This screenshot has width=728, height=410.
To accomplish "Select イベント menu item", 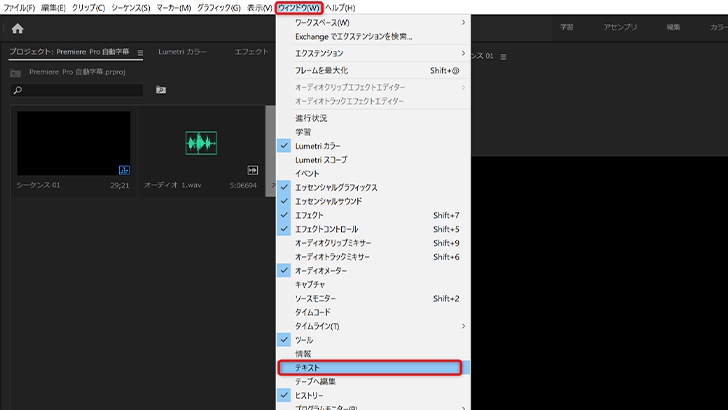I will click(x=373, y=174).
